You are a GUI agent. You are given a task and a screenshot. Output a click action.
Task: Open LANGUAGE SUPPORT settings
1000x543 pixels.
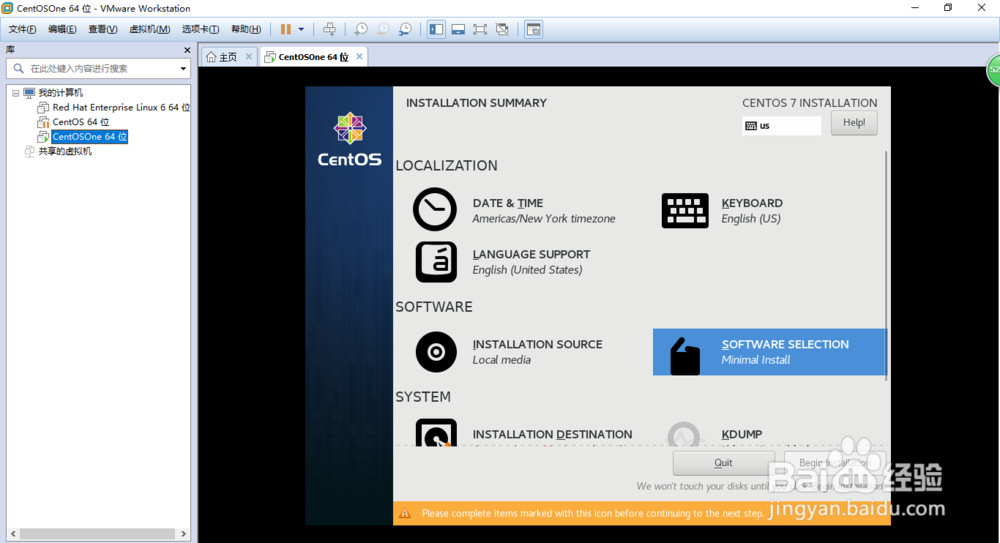click(x=531, y=262)
